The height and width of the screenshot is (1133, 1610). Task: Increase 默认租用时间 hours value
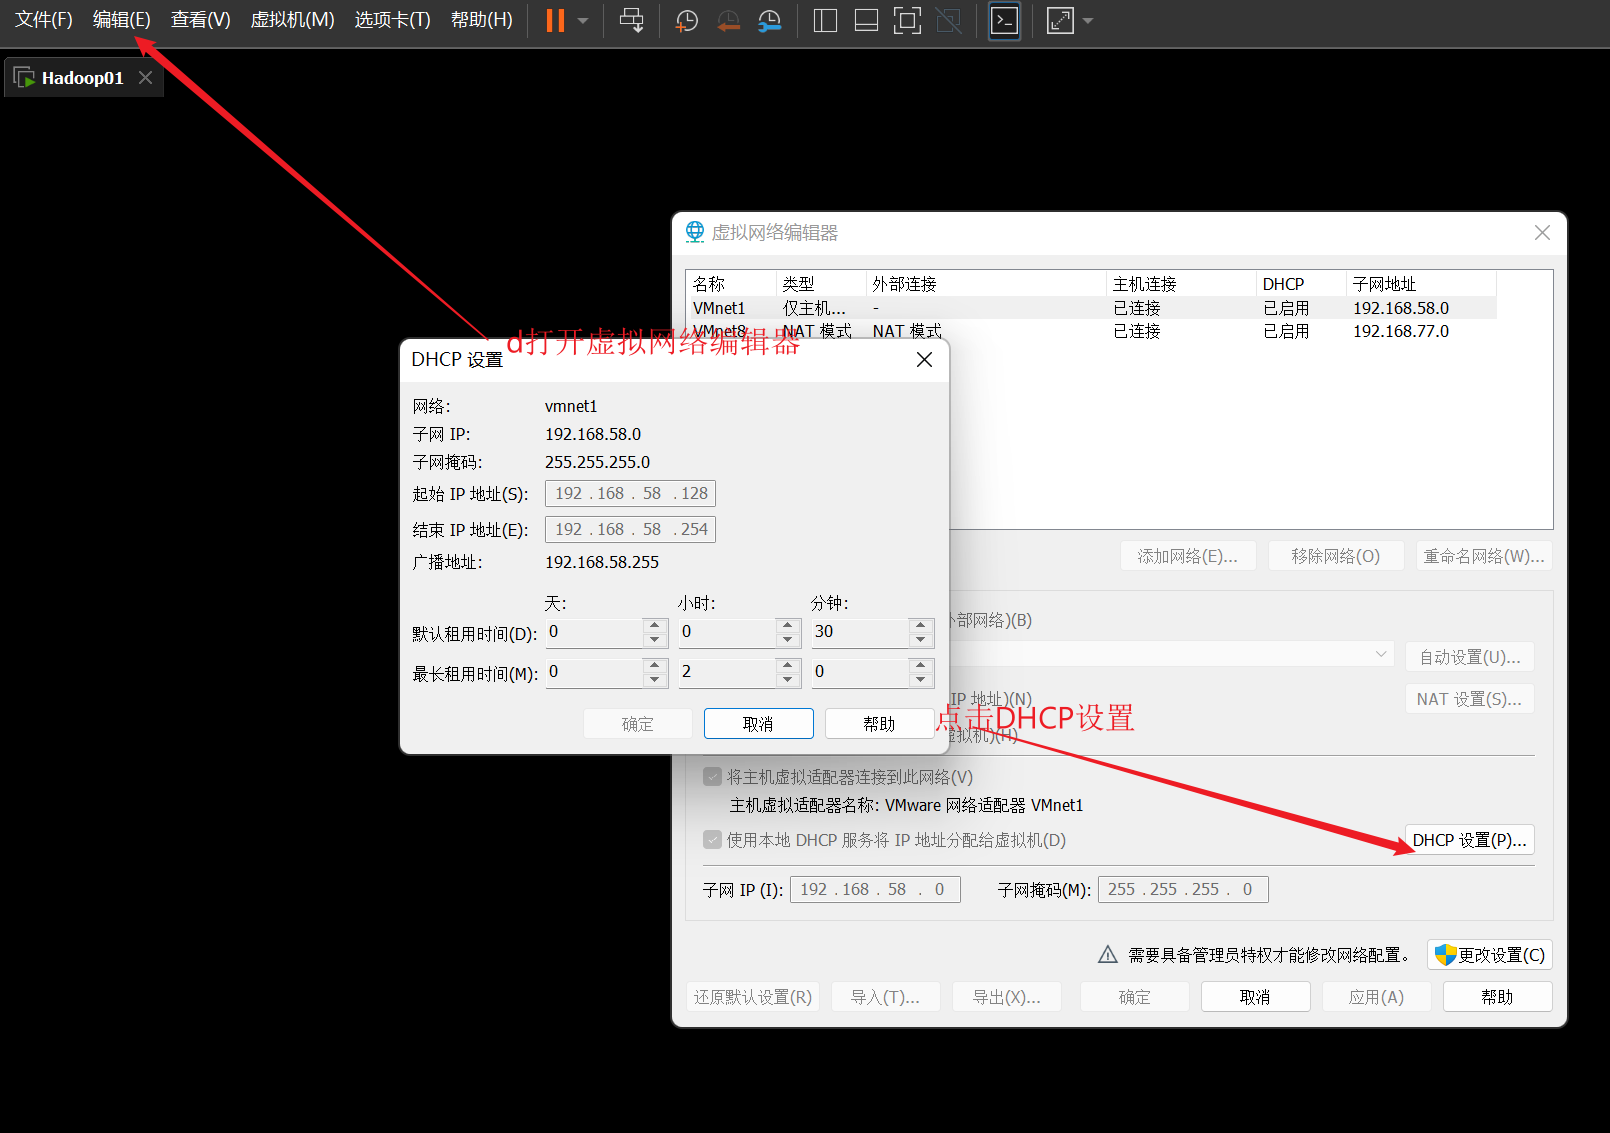[788, 626]
